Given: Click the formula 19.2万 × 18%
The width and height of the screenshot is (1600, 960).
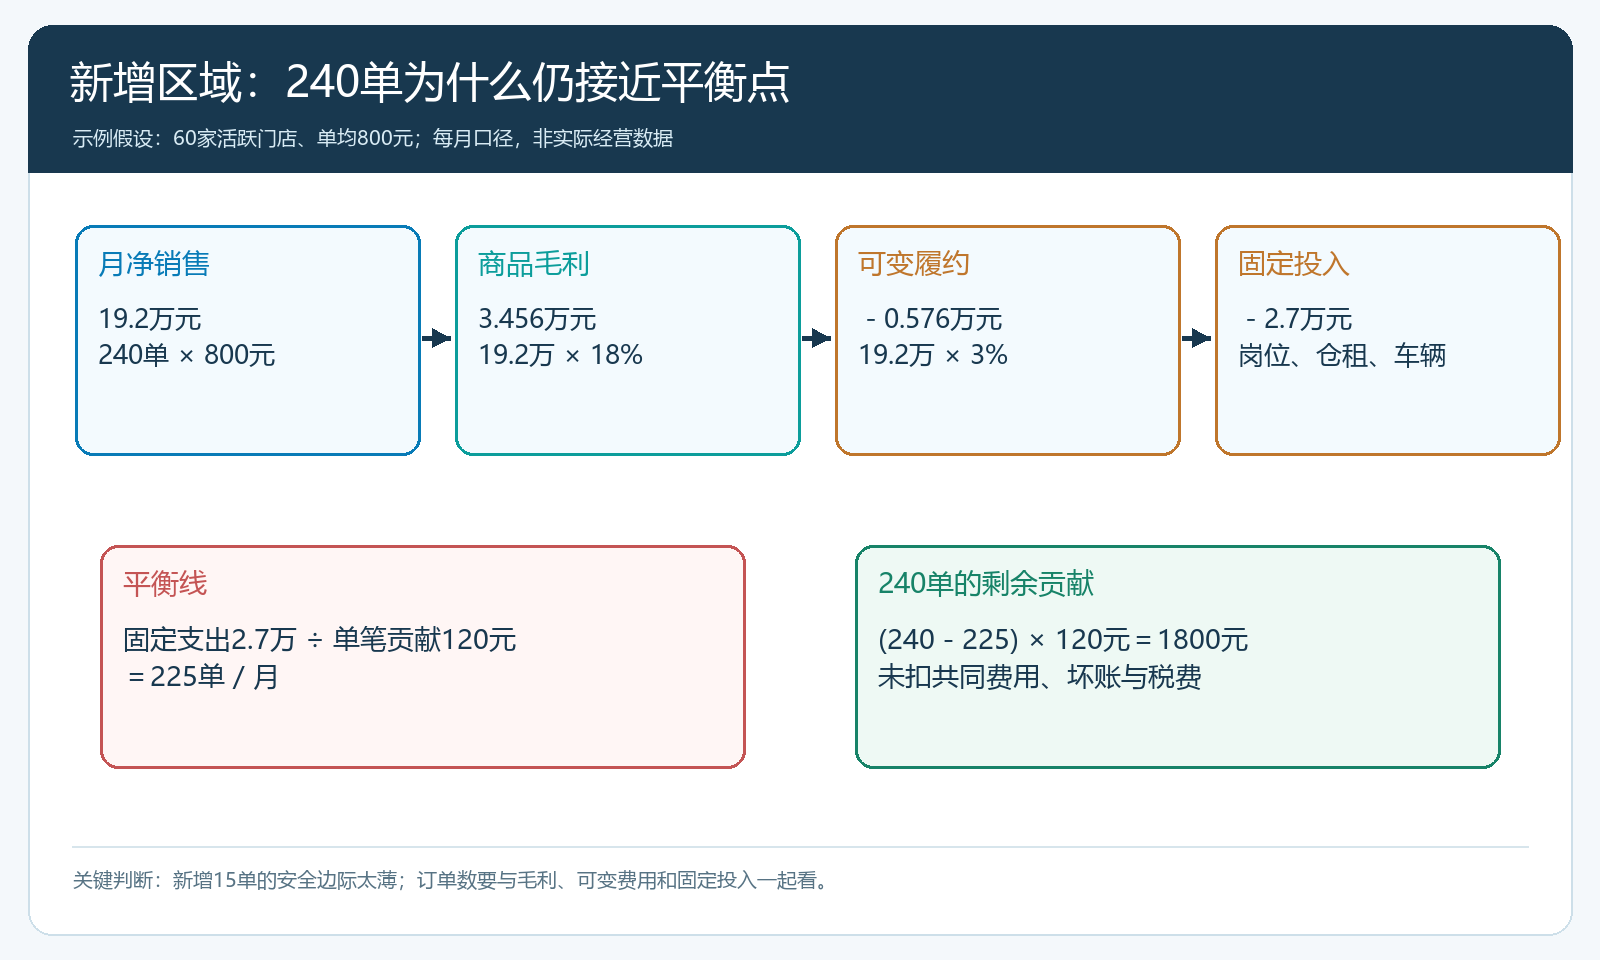Looking at the screenshot, I should click(x=560, y=355).
